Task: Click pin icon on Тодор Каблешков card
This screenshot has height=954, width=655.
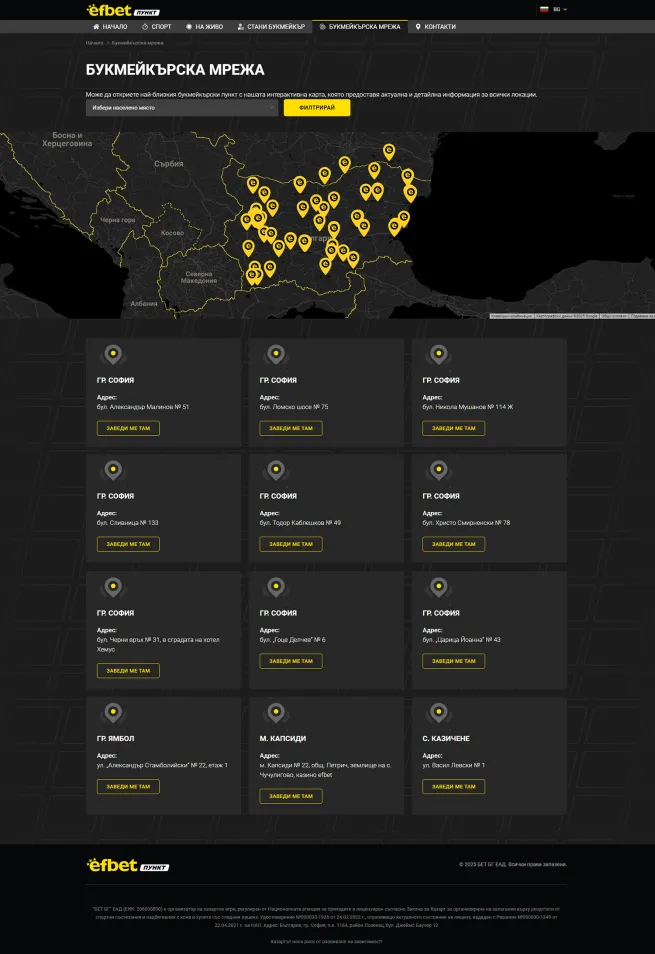Action: [x=276, y=470]
